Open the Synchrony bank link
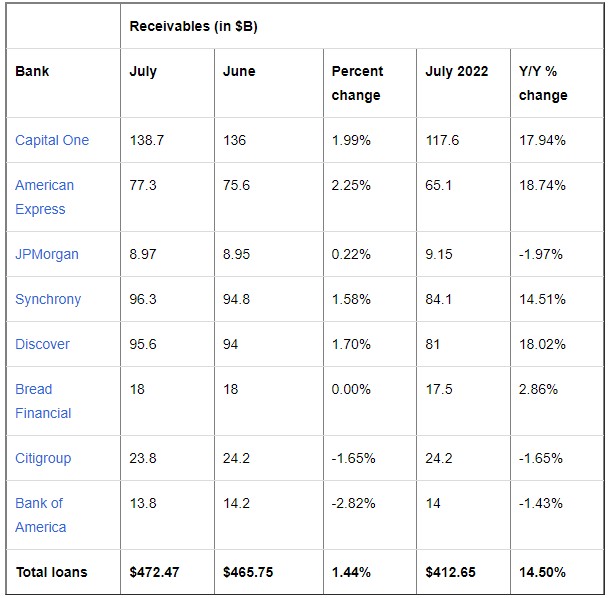The image size is (610, 598). (48, 299)
